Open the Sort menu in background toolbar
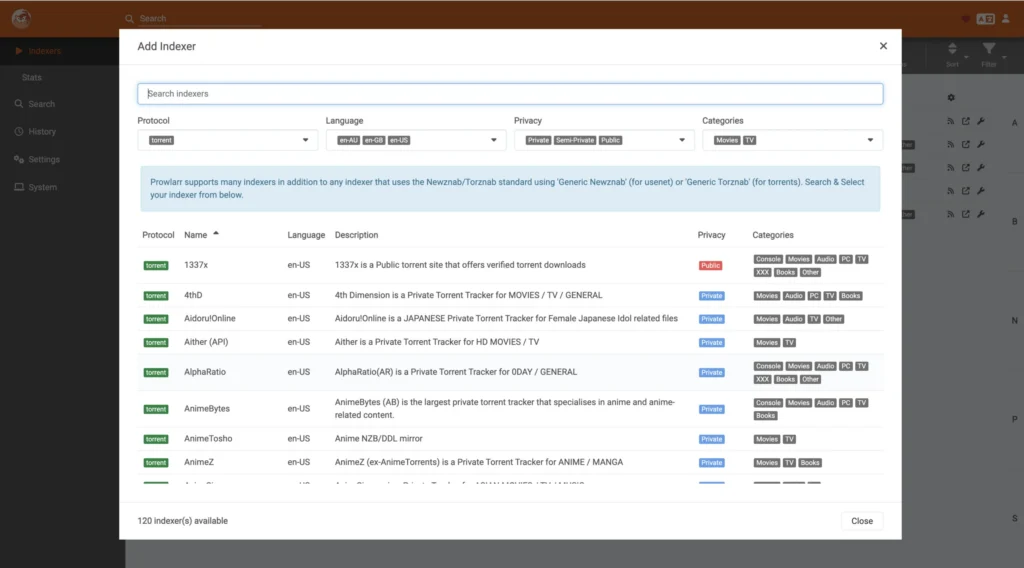This screenshot has height=568, width=1024. click(x=953, y=55)
